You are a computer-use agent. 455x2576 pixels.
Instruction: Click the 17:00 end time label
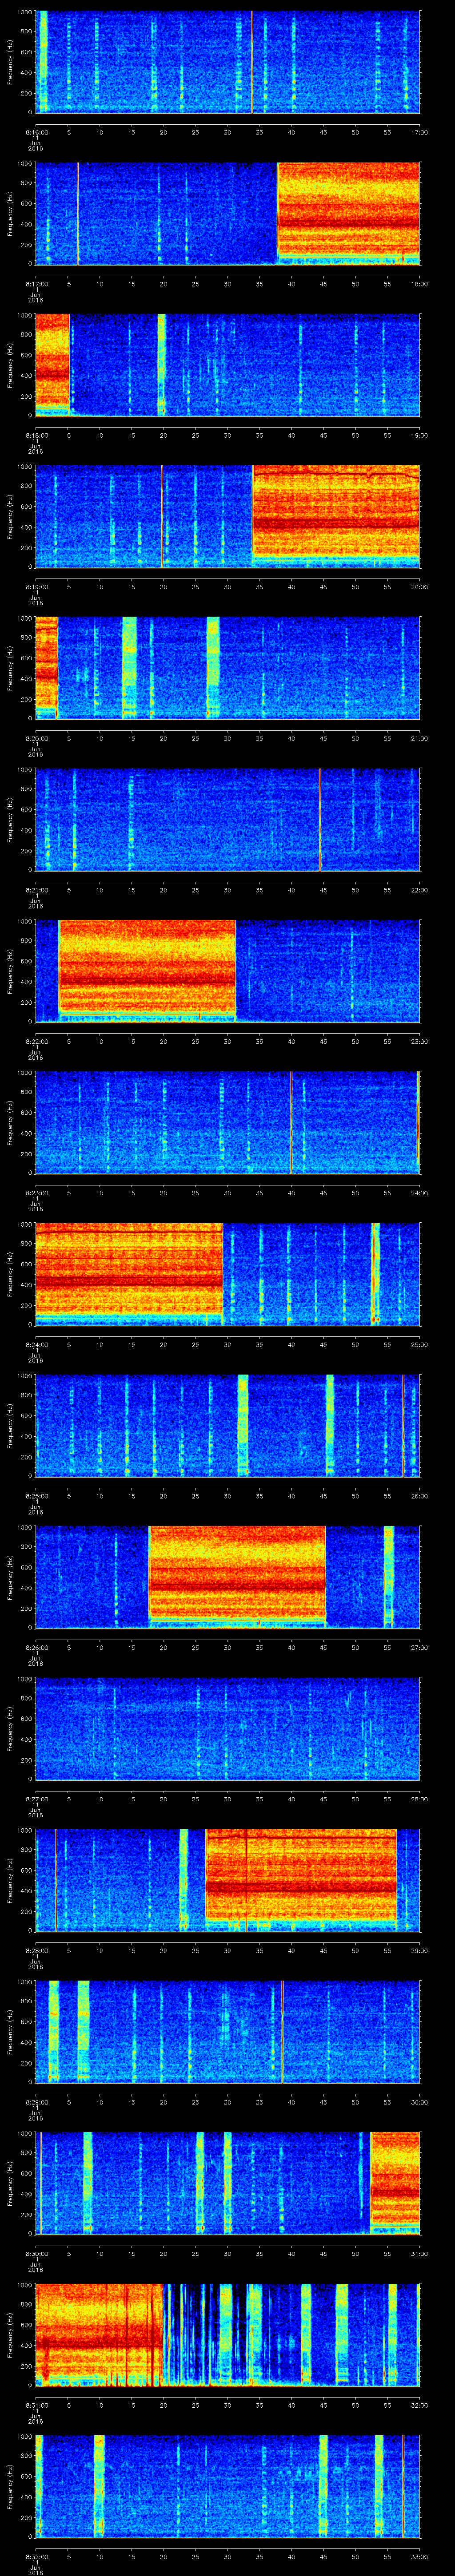pyautogui.click(x=420, y=132)
